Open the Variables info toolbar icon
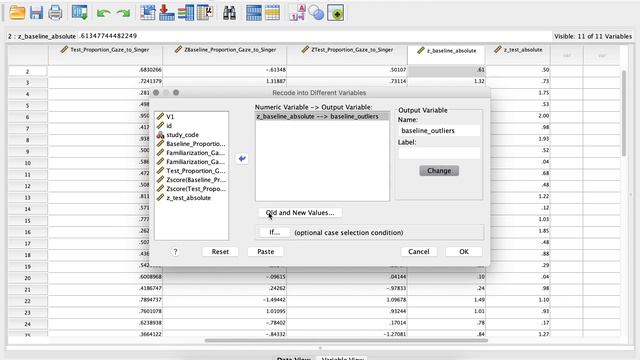Image resolution: width=640 pixels, height=360 pixels. 186,13
